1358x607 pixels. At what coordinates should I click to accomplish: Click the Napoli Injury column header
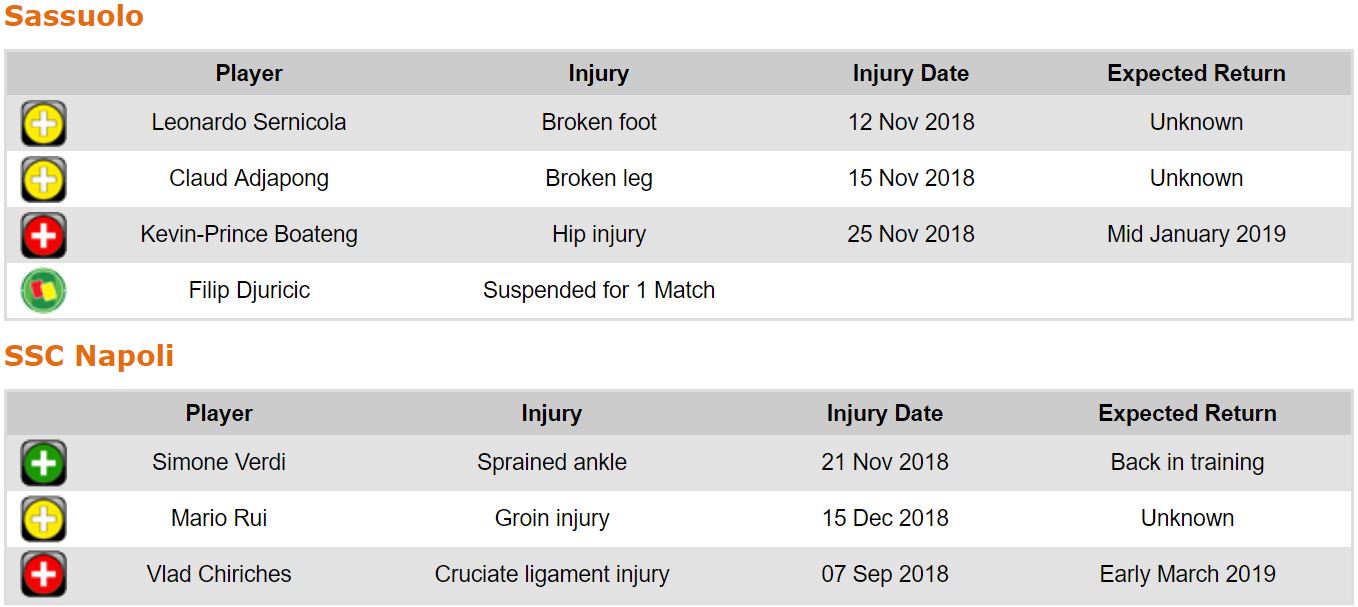[551, 414]
